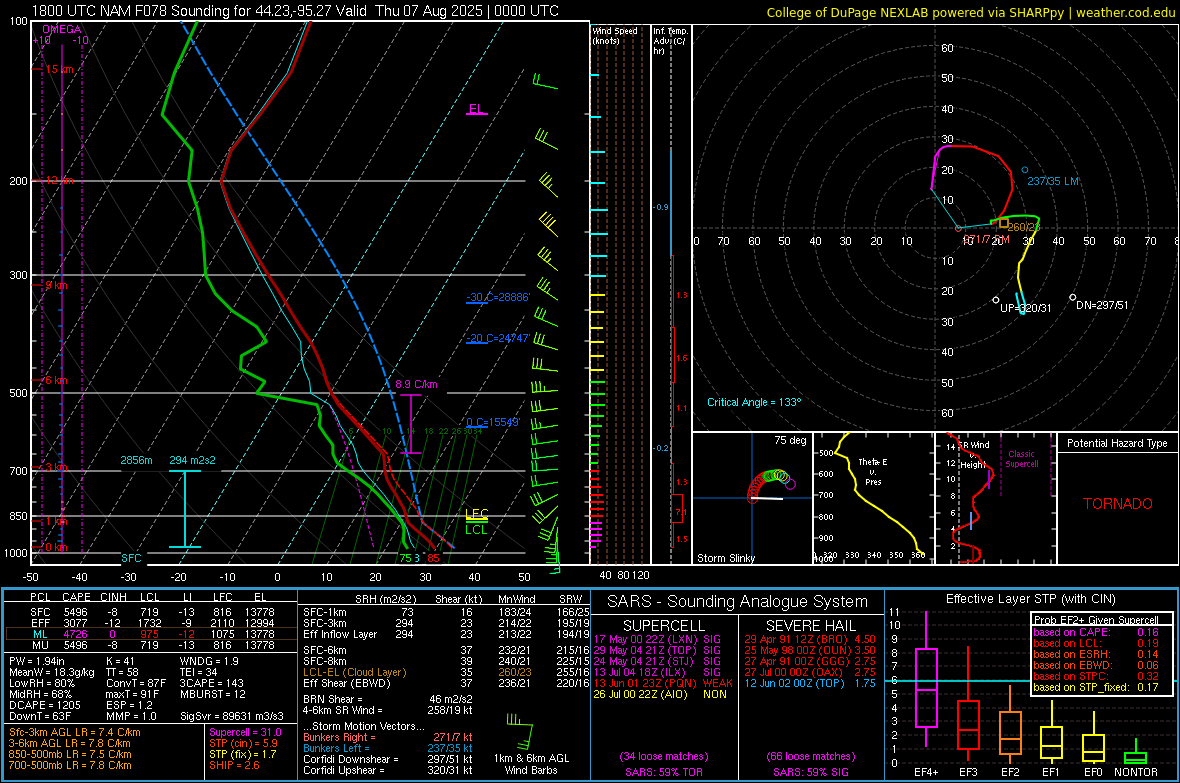Select the magenta EL marker on skew-T

pos(476,109)
